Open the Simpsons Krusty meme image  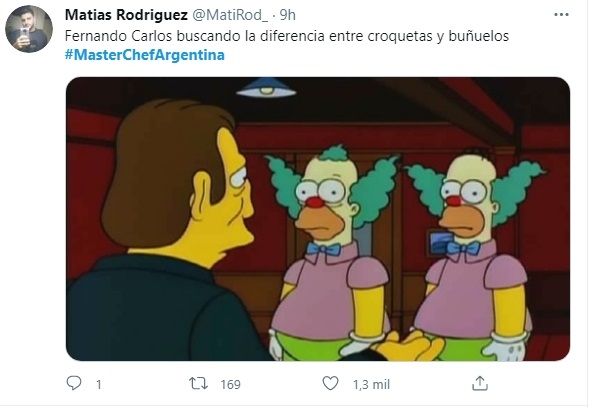318,219
